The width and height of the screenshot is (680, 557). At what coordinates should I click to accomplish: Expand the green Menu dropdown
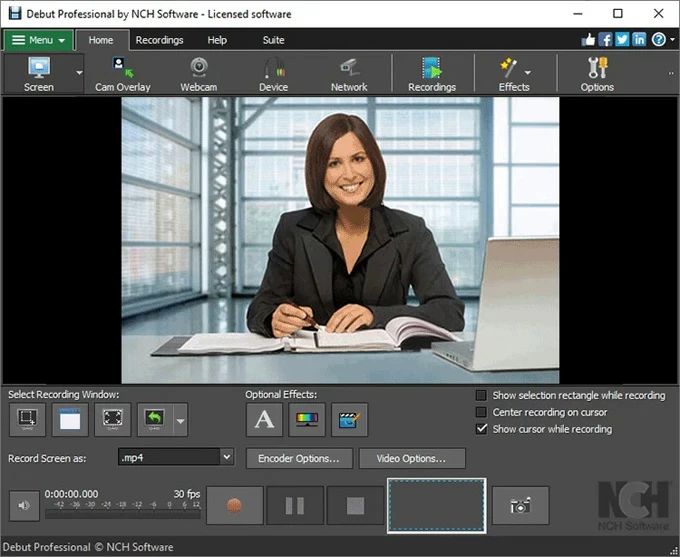[39, 40]
